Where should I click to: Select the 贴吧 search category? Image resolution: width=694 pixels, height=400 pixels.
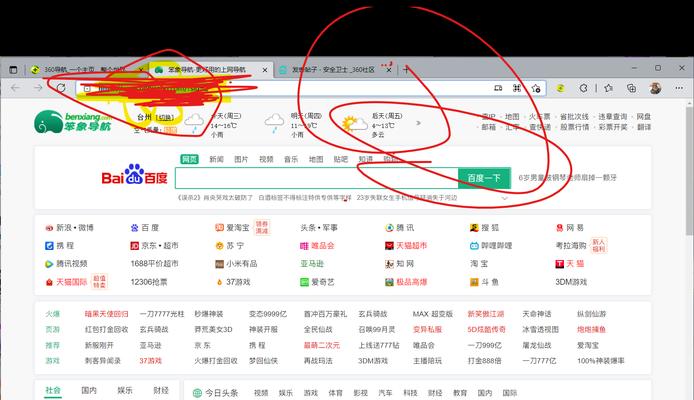[340, 159]
